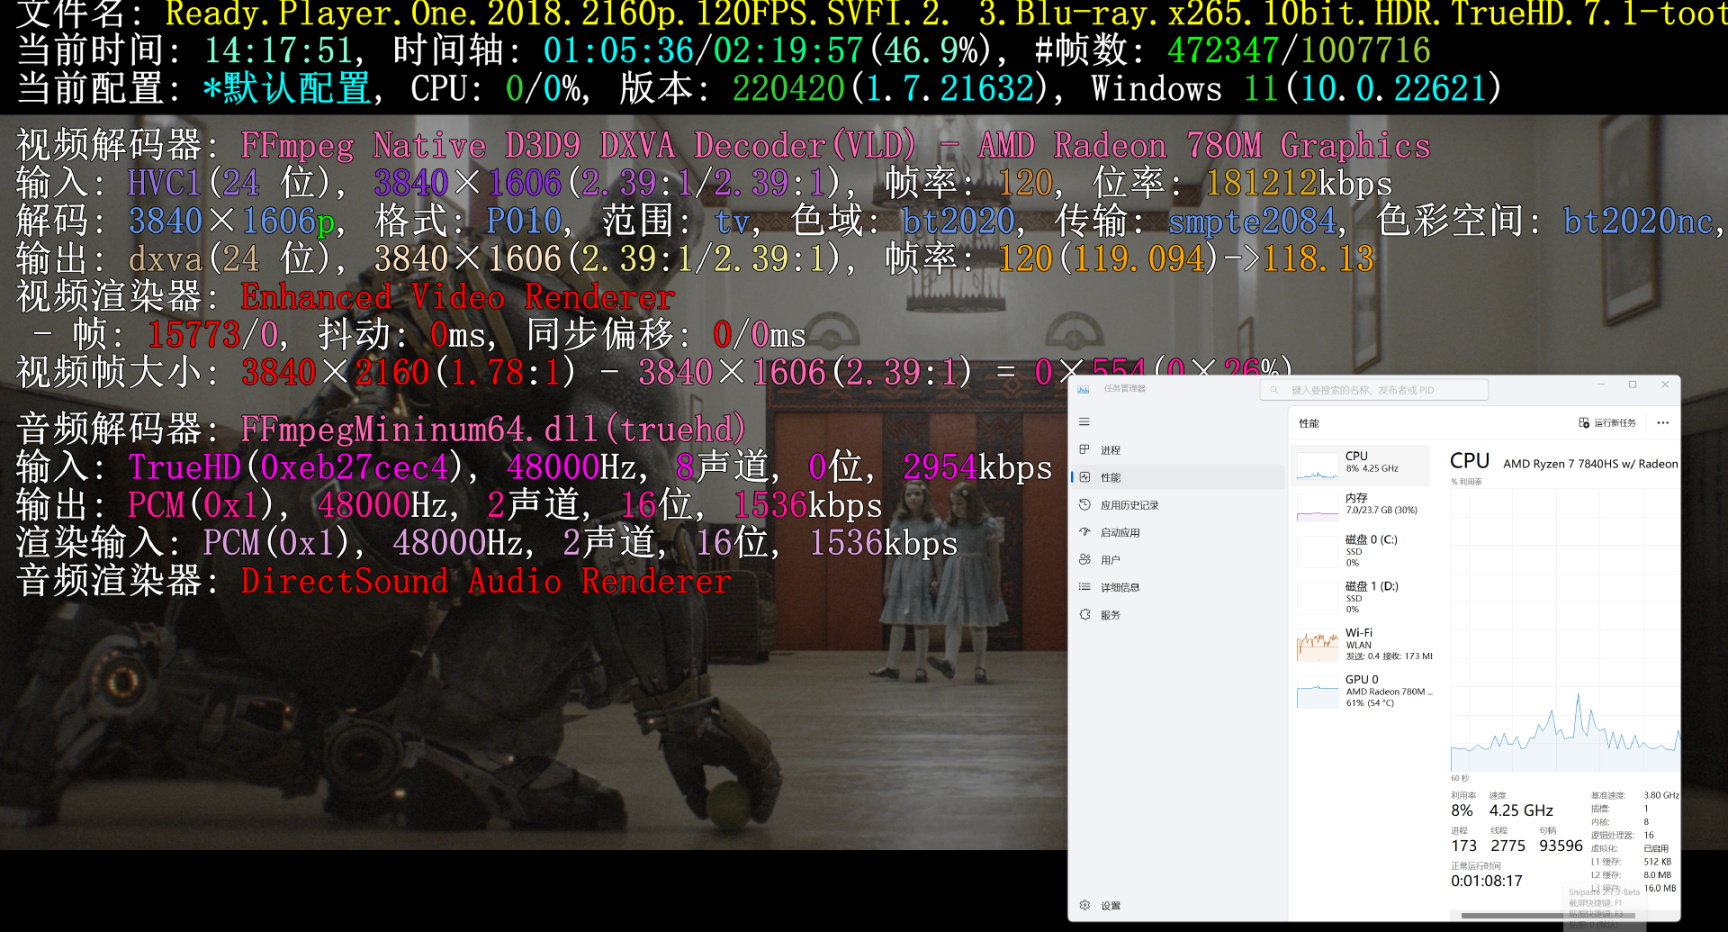1728x932 pixels.
Task: Click the bitrate value "181212kbps"
Action: click(1299, 183)
